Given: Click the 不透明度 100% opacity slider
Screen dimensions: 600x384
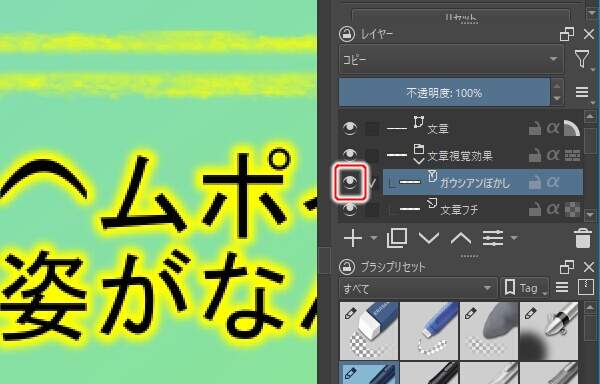Looking at the screenshot, I should tap(444, 93).
